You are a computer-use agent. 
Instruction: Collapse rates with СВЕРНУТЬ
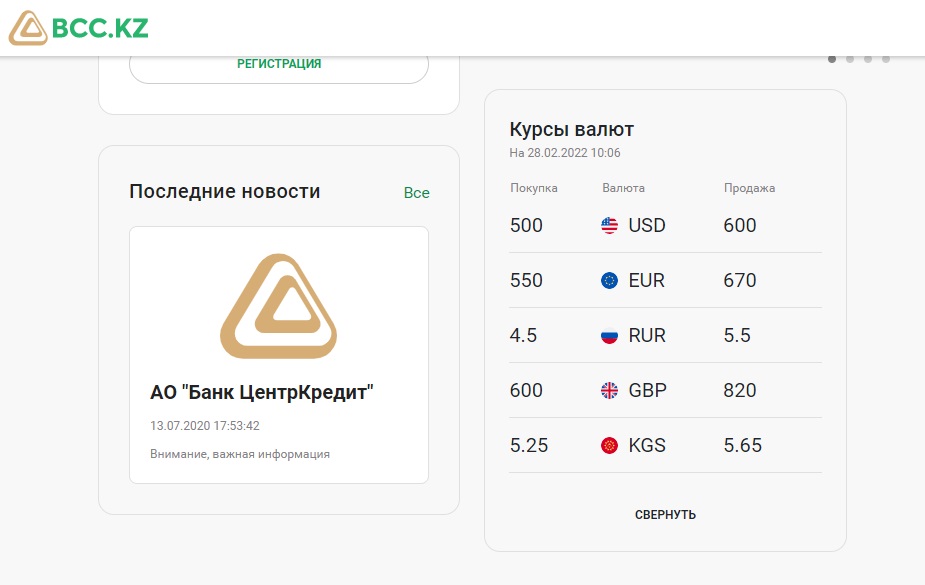pyautogui.click(x=665, y=515)
